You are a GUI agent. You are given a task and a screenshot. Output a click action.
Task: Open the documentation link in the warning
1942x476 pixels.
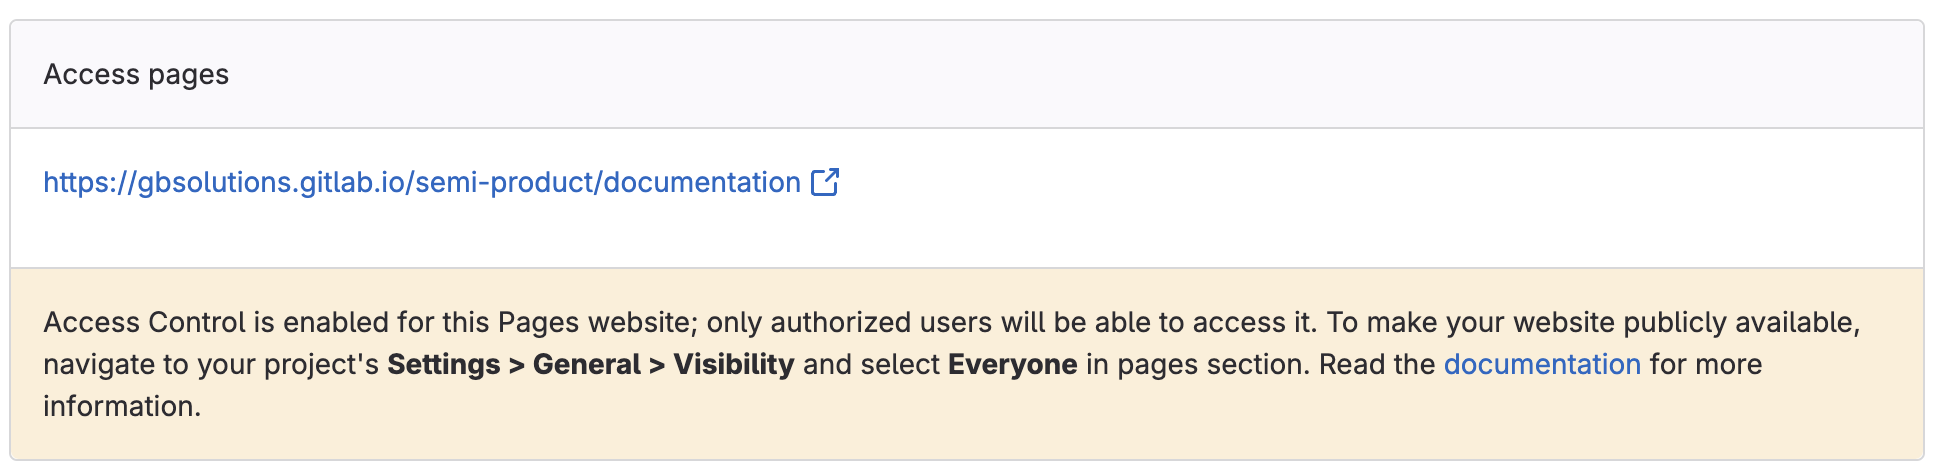1542,364
